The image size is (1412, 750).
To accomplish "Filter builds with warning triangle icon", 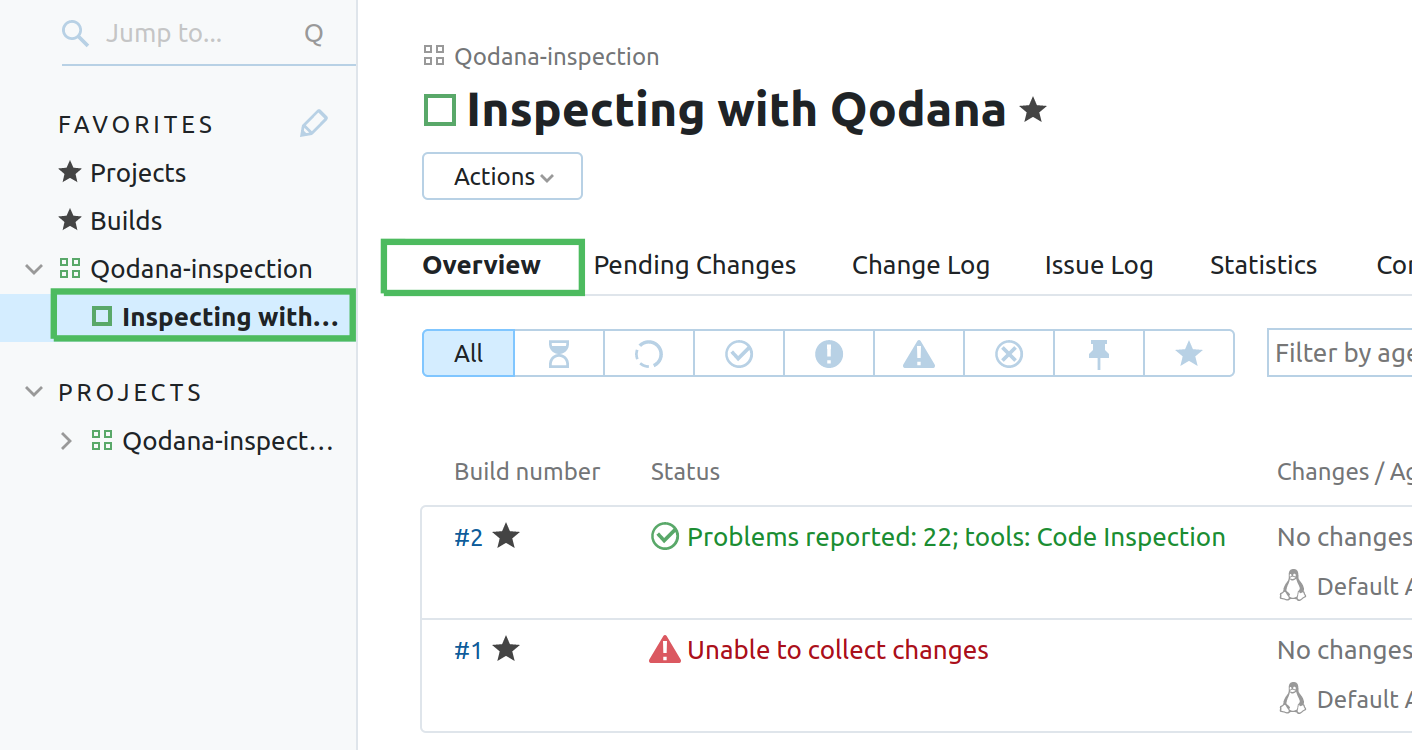I will [x=919, y=354].
